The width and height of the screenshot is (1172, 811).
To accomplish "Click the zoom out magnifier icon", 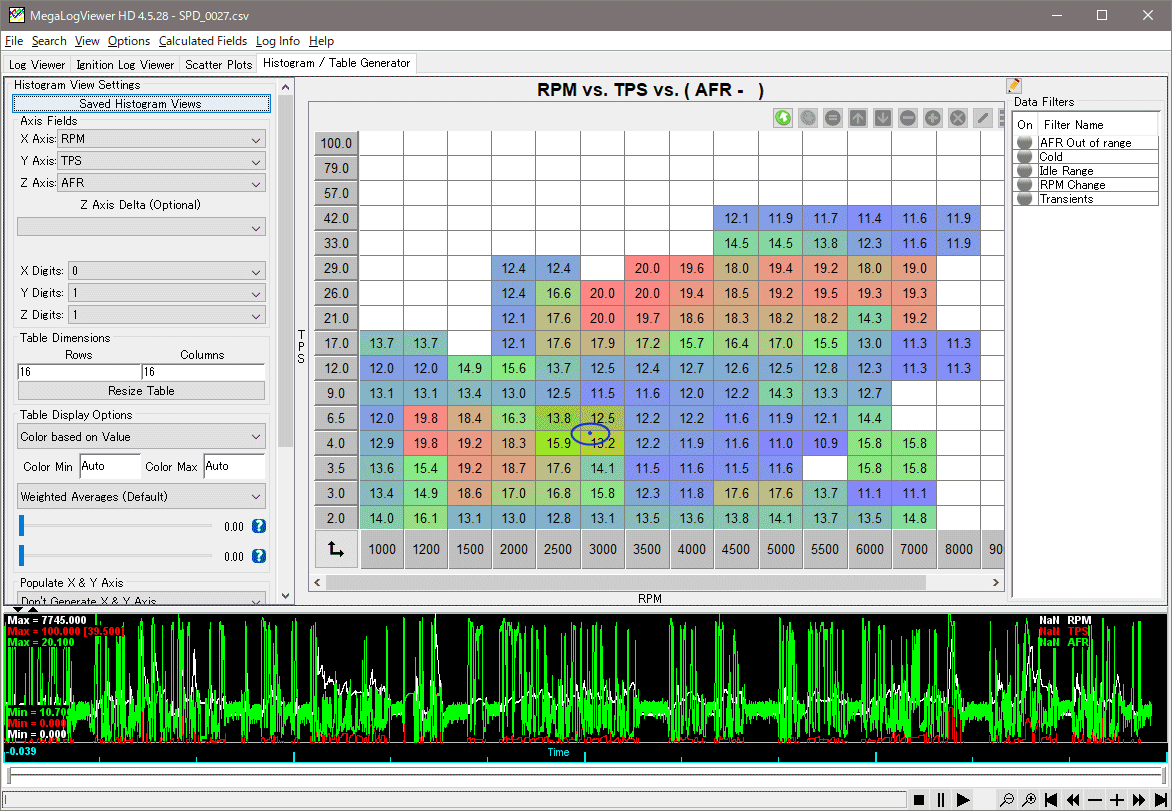I will point(1007,800).
